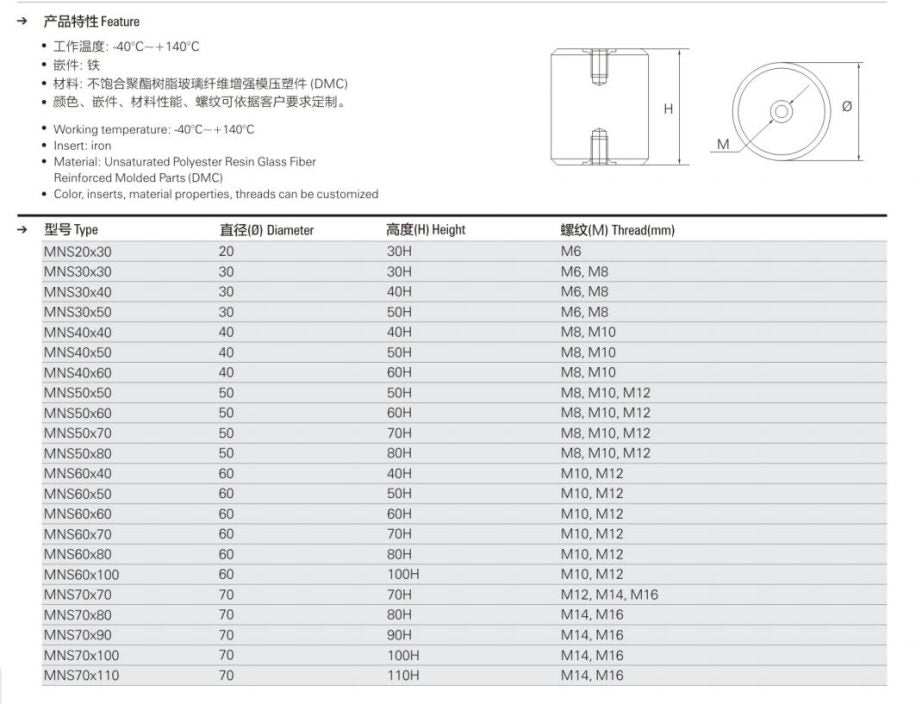Click the 嵌件: 铁 bullet line

pyautogui.click(x=77, y=65)
